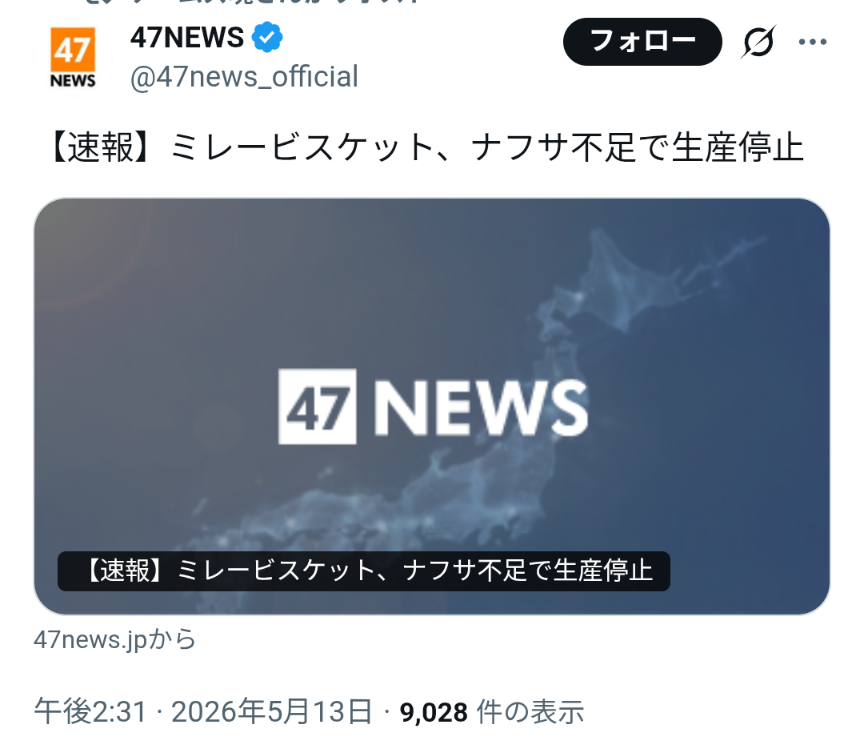Click the card headline caption overlay
862x749 pixels.
point(363,571)
